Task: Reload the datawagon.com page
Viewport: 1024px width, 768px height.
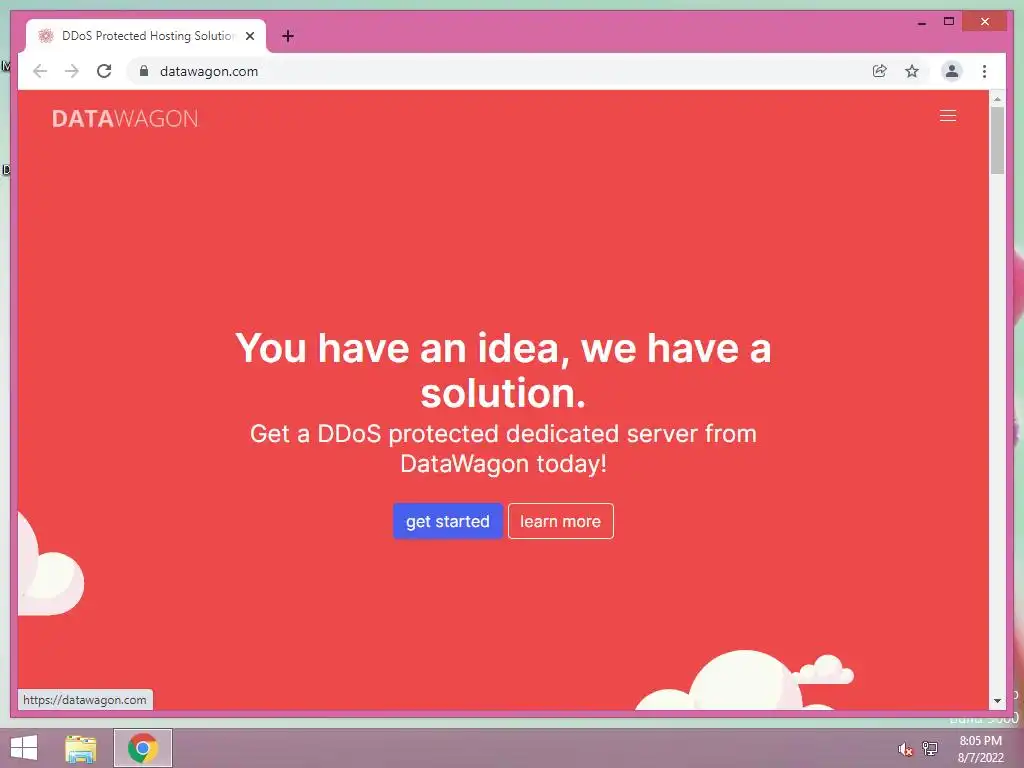Action: tap(104, 71)
